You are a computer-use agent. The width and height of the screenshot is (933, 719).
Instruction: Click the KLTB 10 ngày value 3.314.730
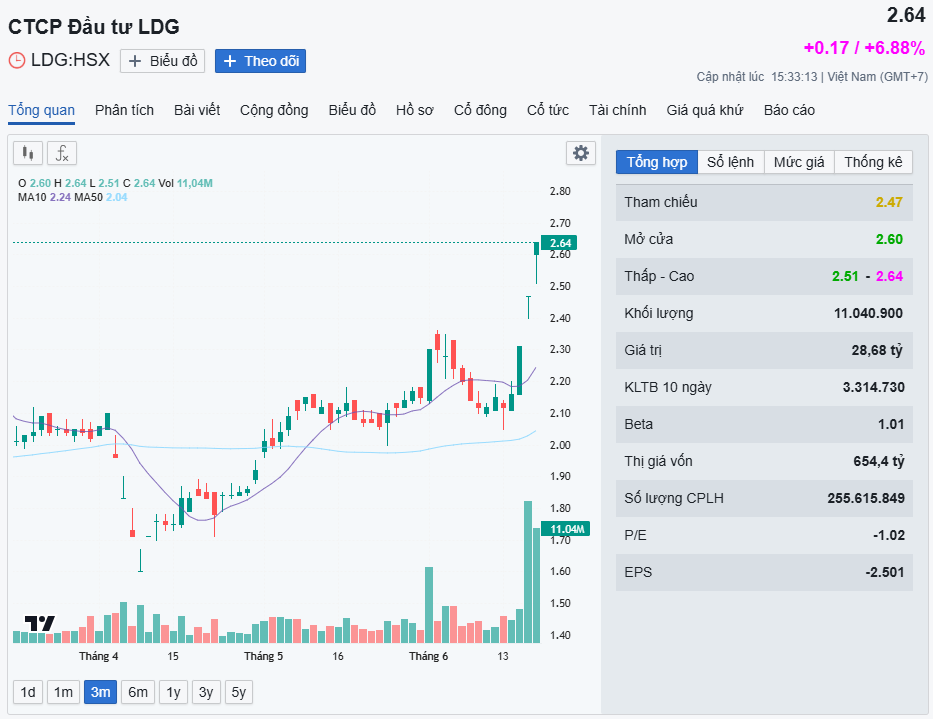873,387
